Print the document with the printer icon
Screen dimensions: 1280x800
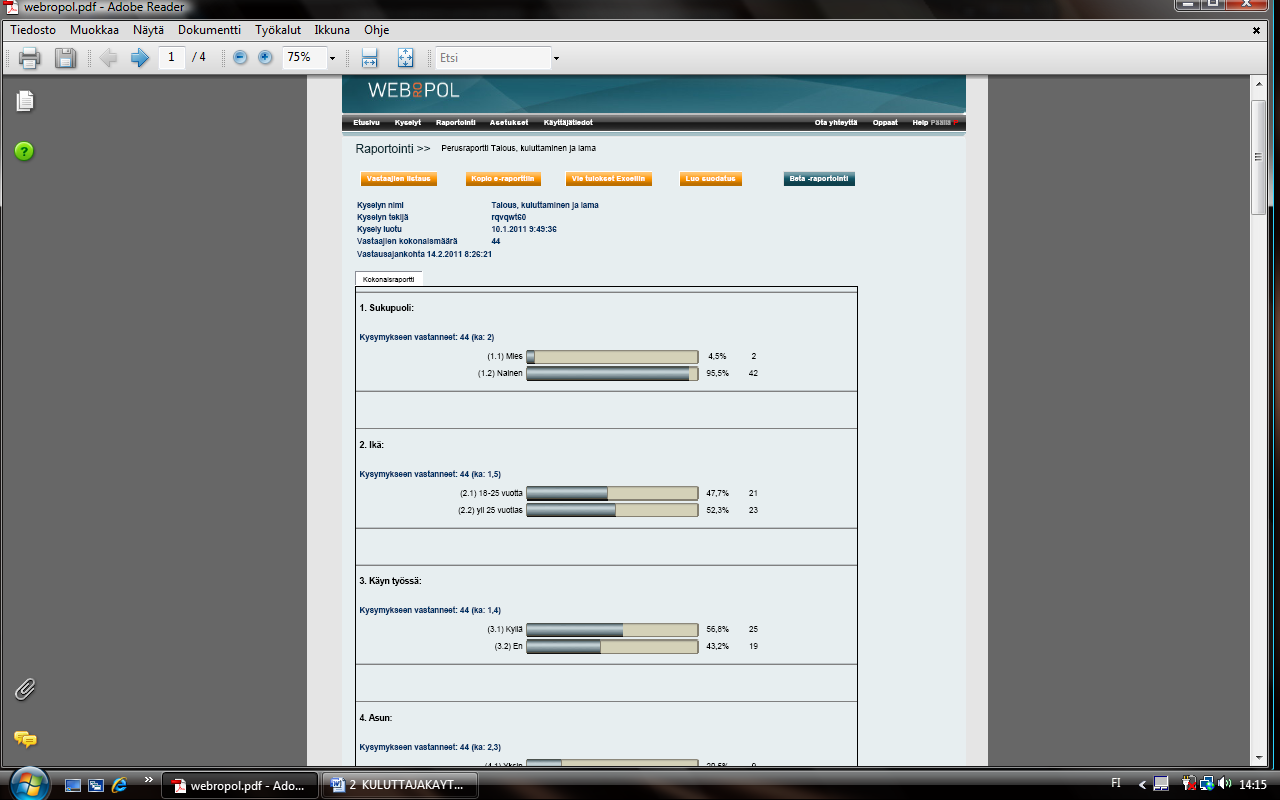coord(29,58)
